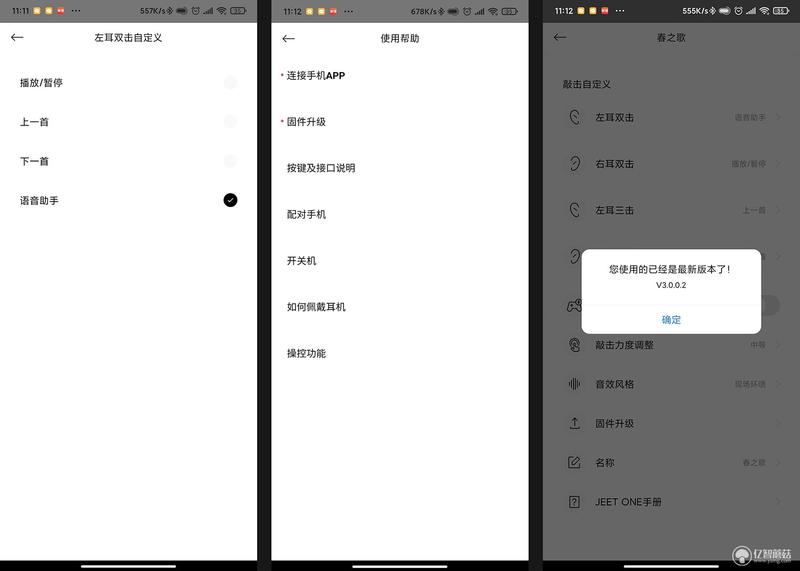
Task: Tap the question-mark manual icon beside JEET ONE手册
Action: click(574, 502)
